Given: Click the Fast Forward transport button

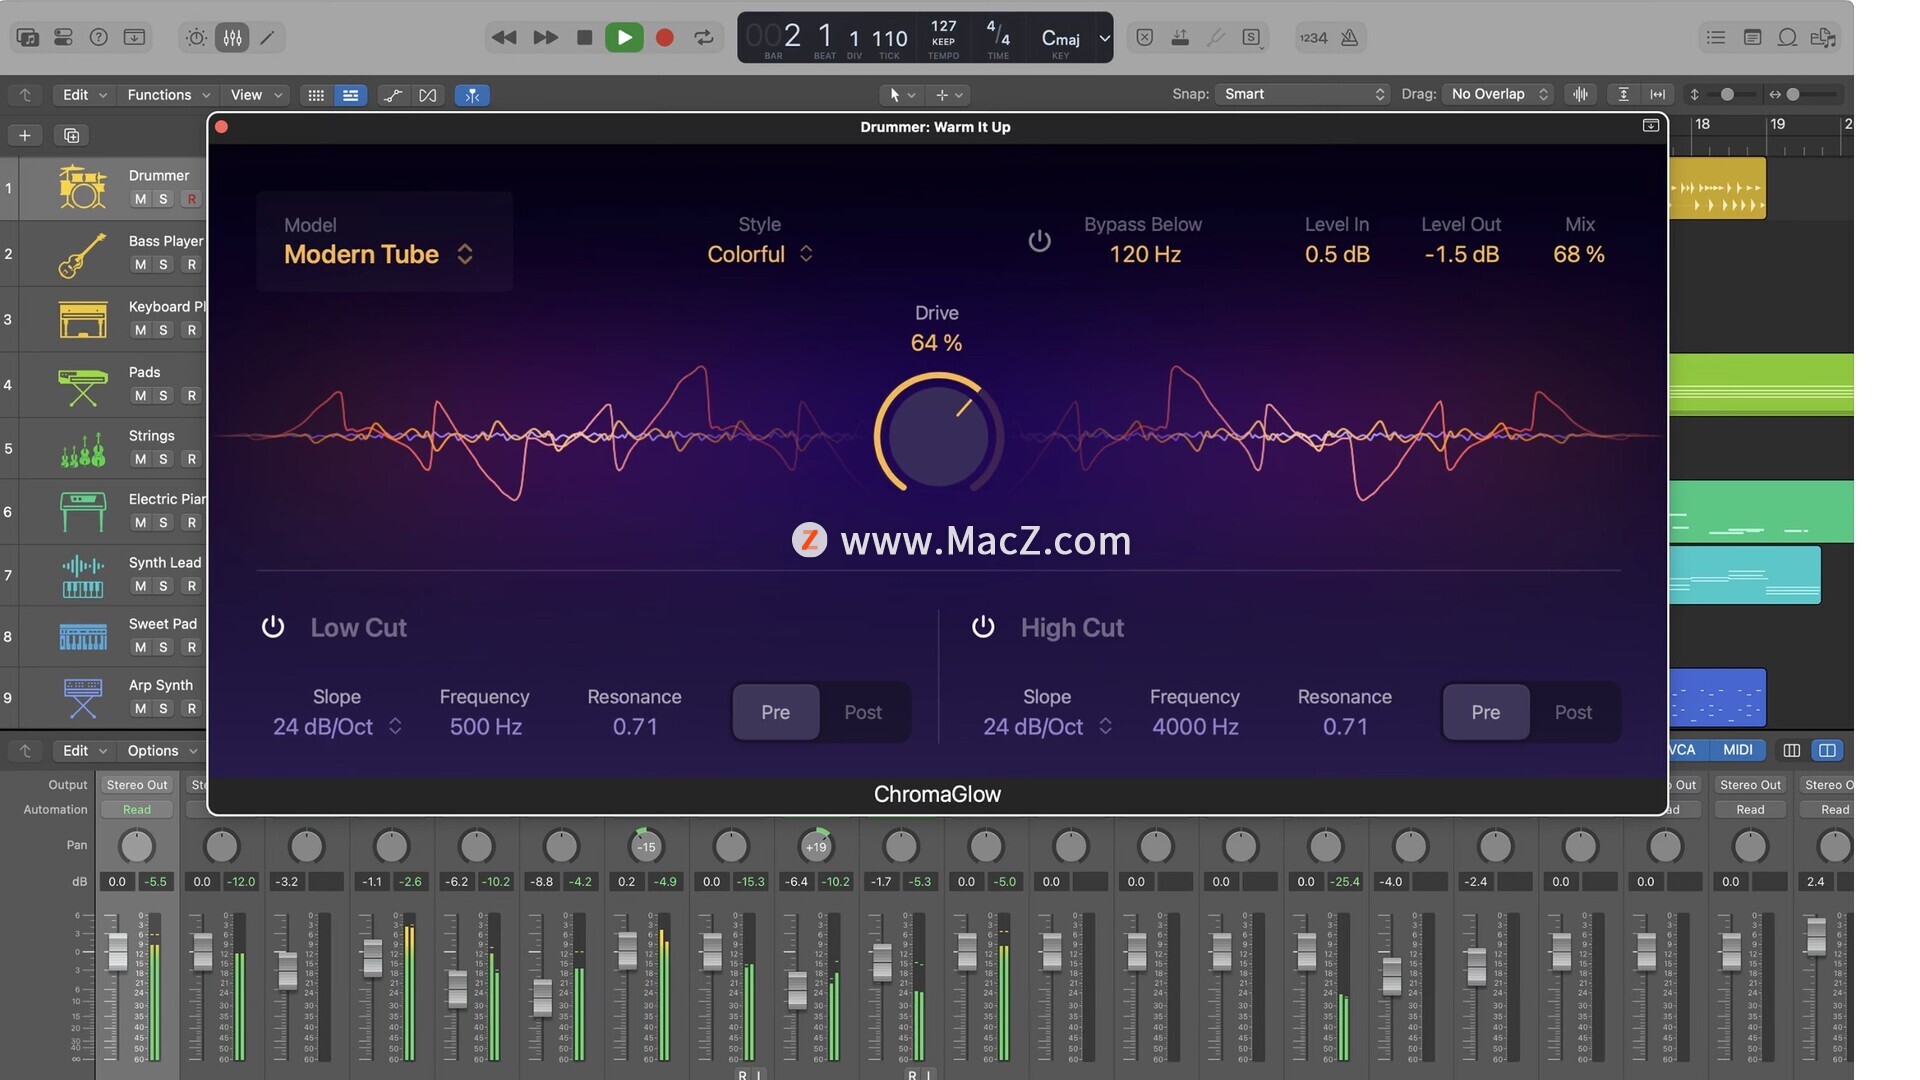Looking at the screenshot, I should (545, 38).
